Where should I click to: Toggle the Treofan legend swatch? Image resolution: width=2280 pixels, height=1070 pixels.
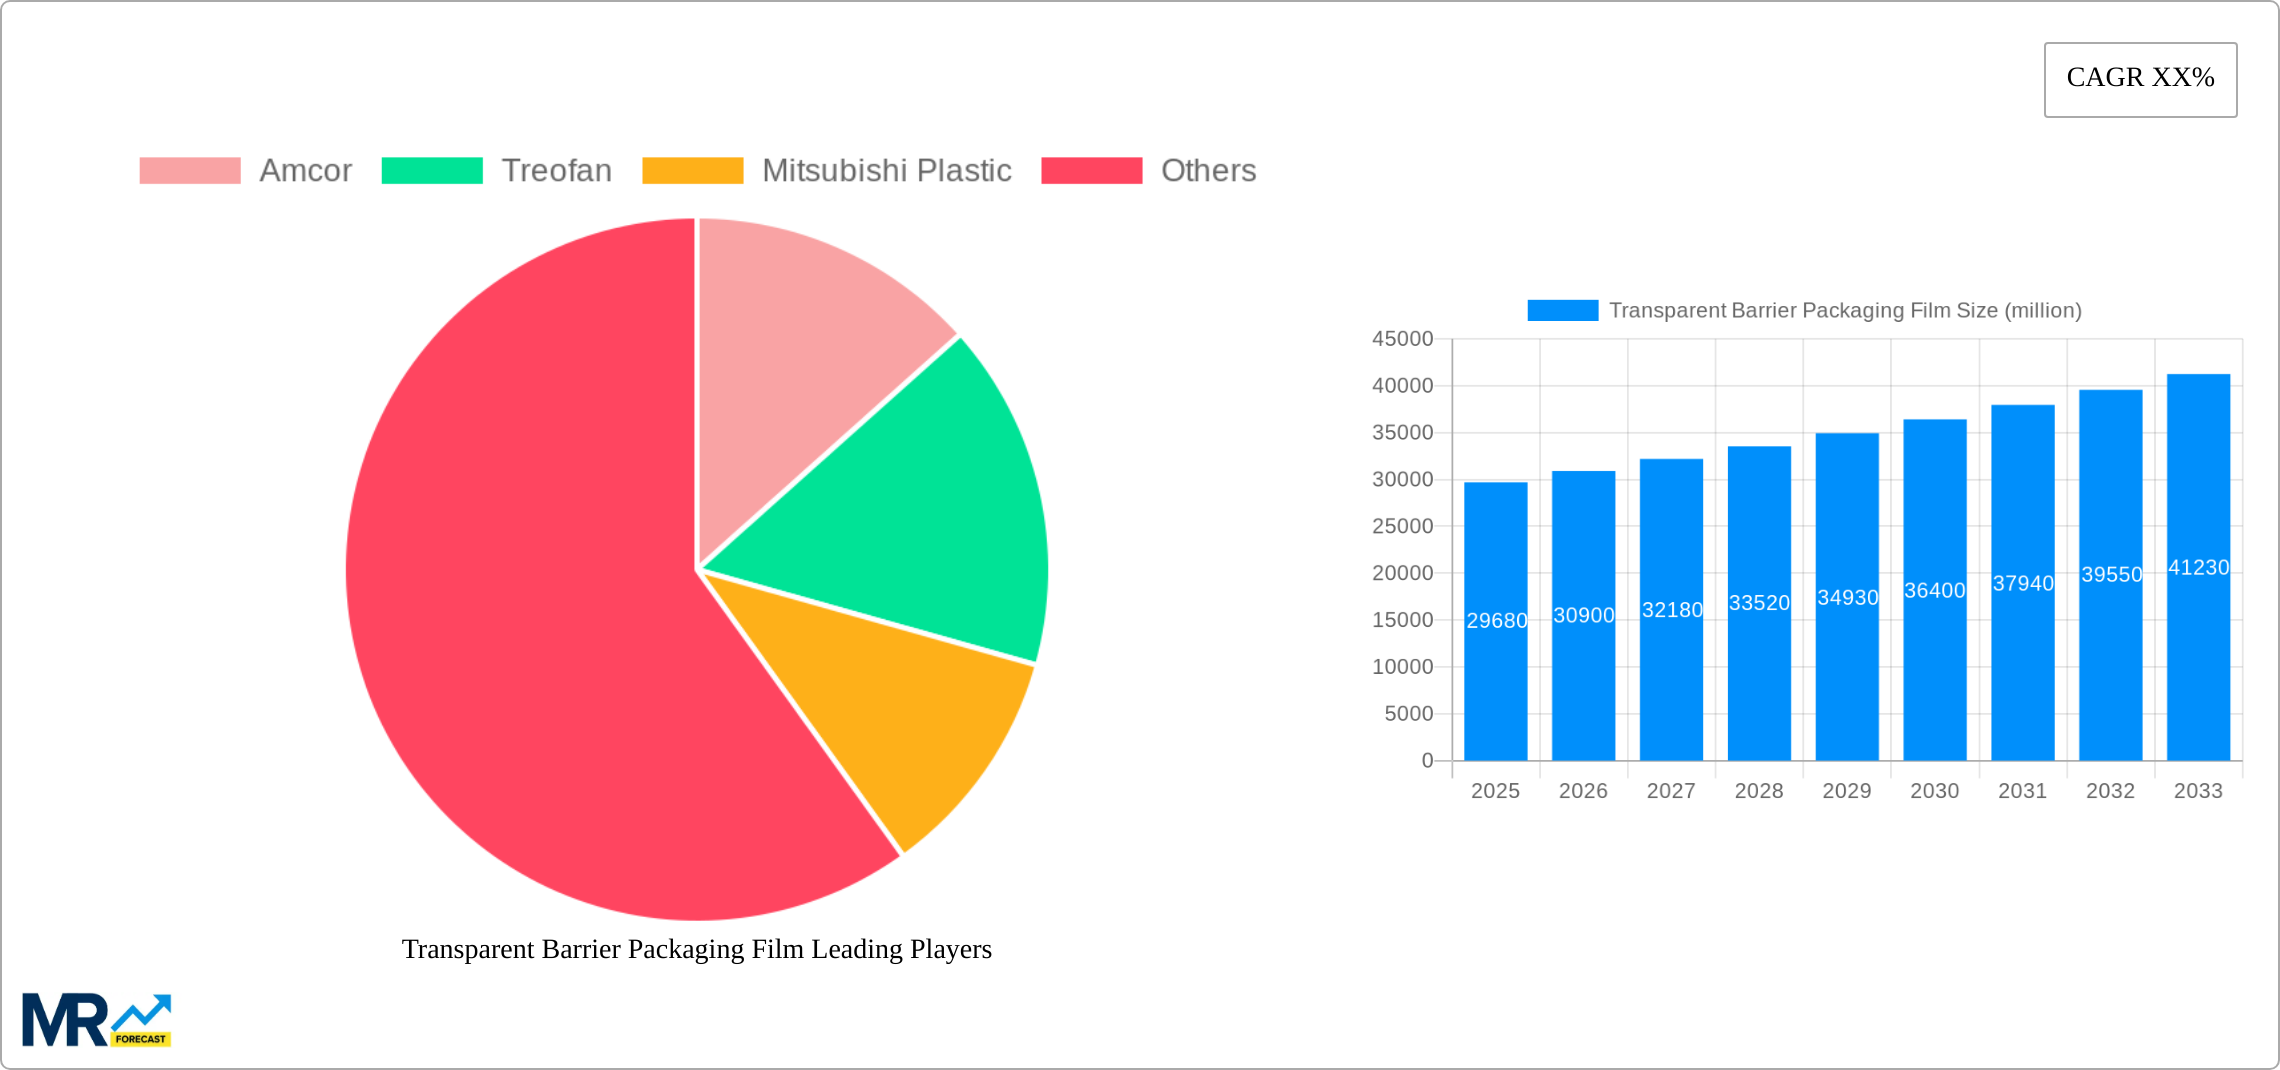click(x=432, y=171)
